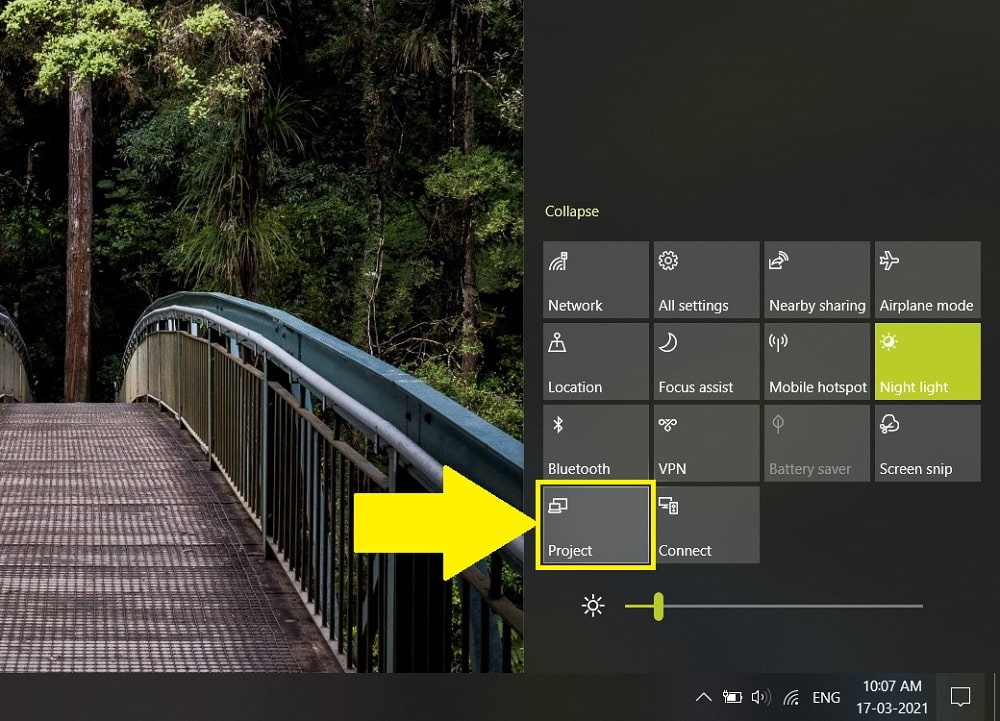Enable Focus assist
This screenshot has width=1000, height=721.
click(x=706, y=361)
